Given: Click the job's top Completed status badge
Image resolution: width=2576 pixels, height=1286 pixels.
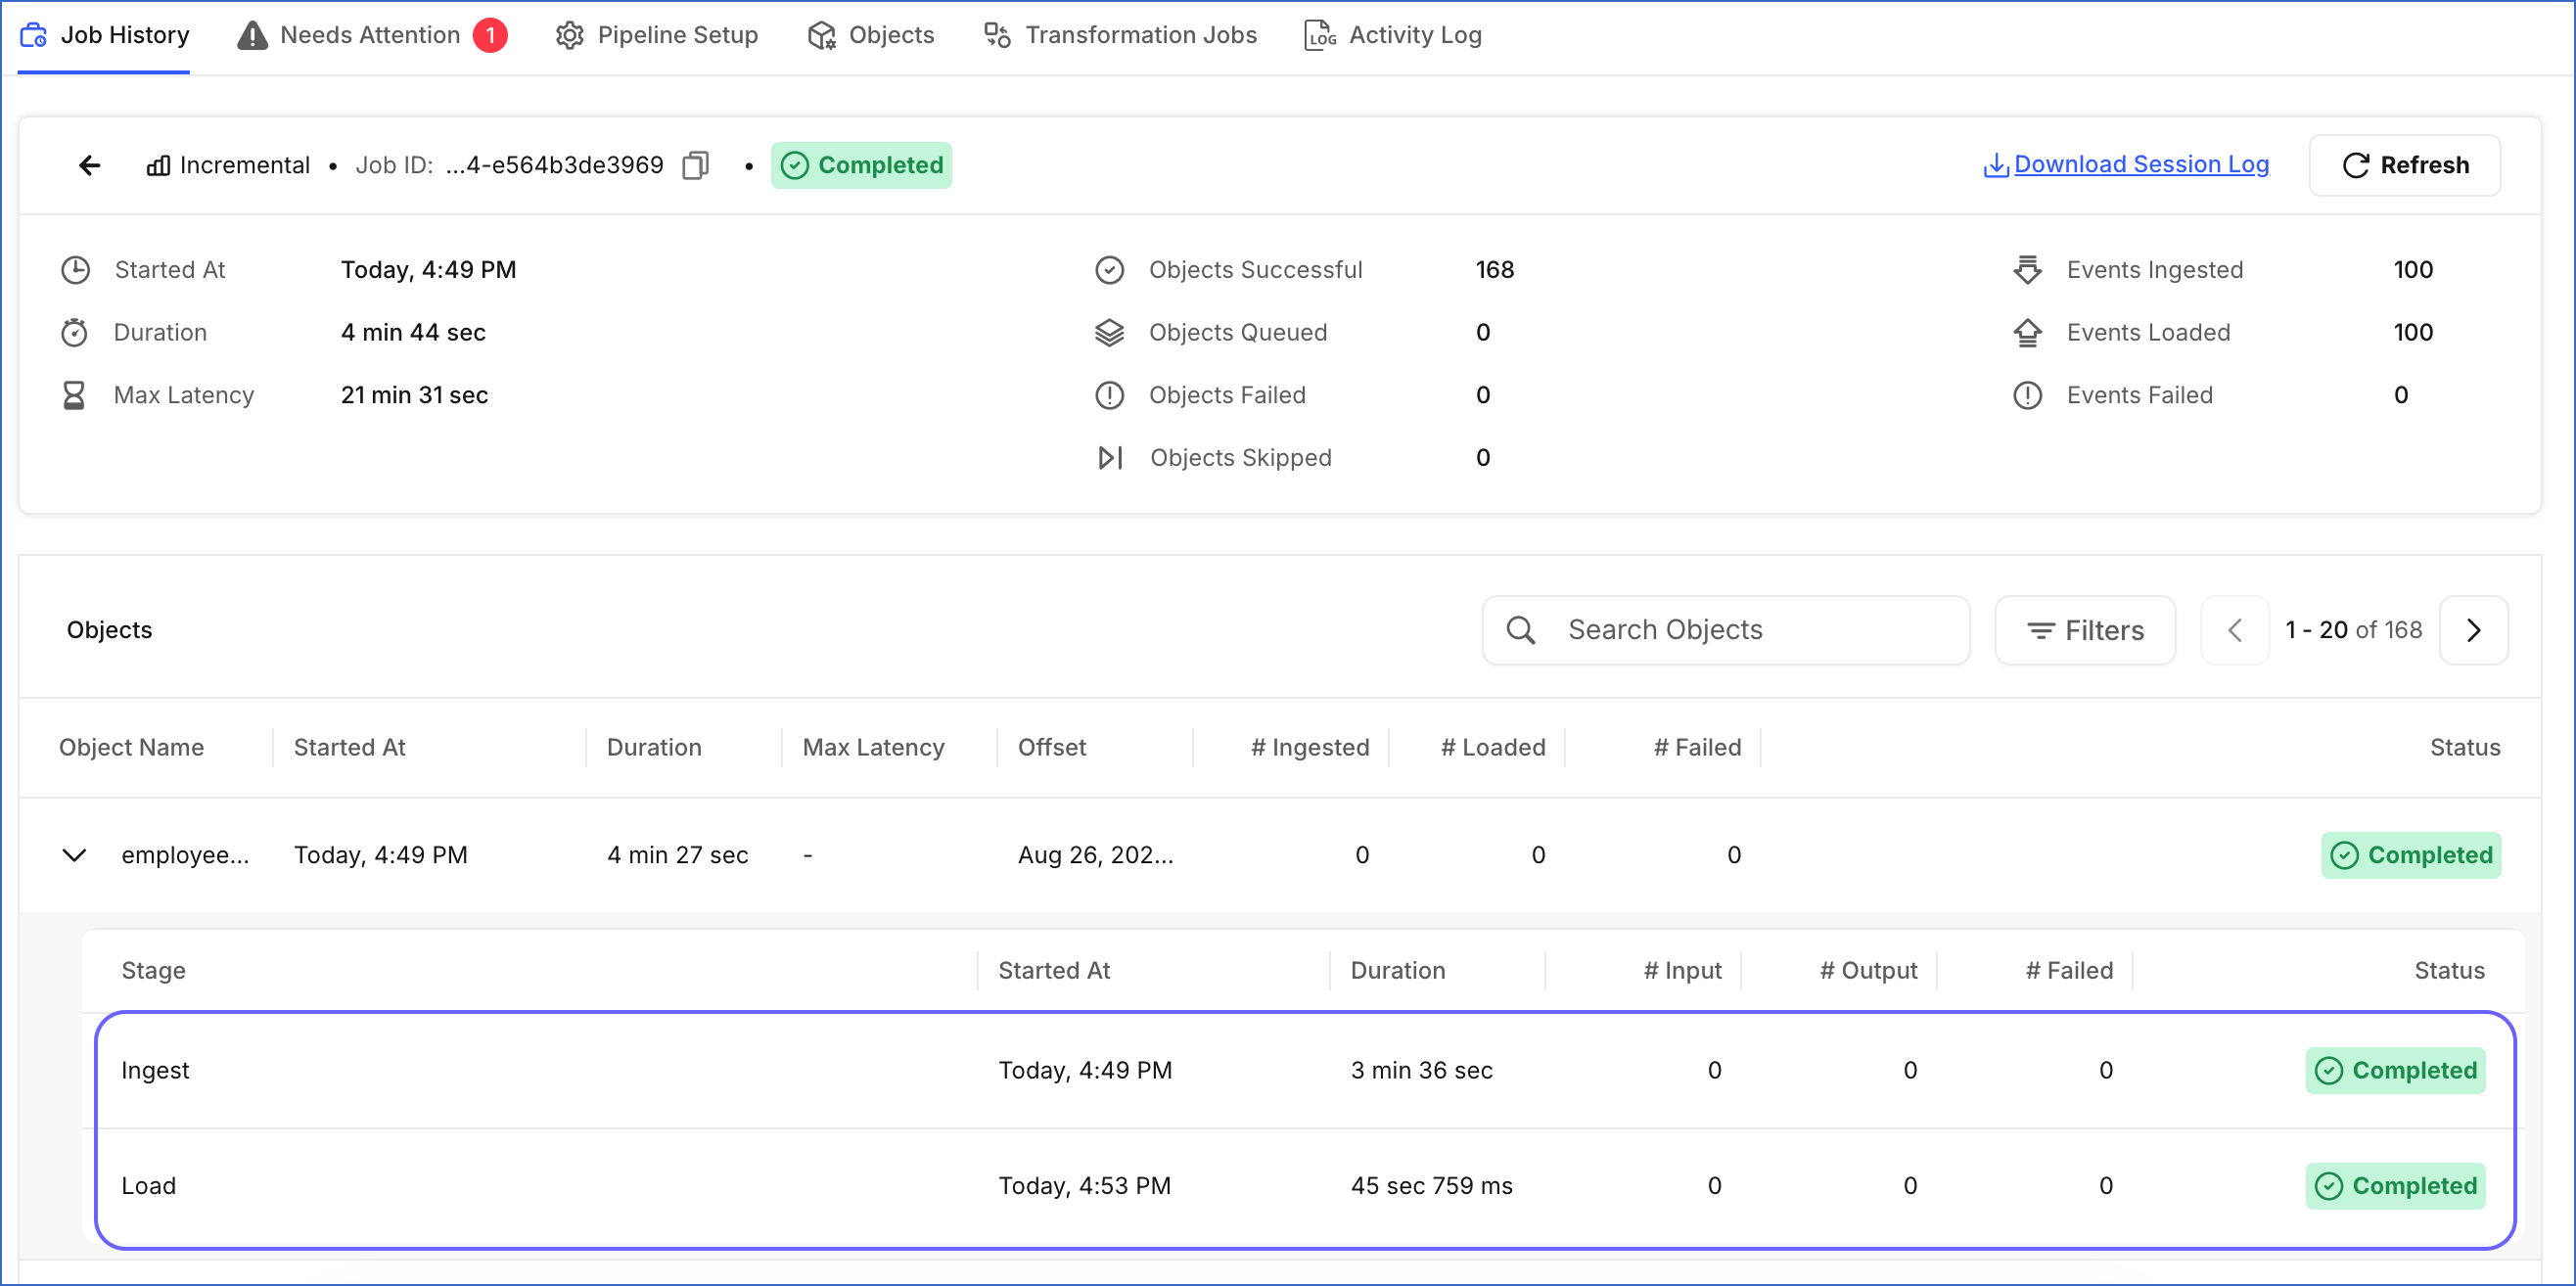Looking at the screenshot, I should (861, 165).
